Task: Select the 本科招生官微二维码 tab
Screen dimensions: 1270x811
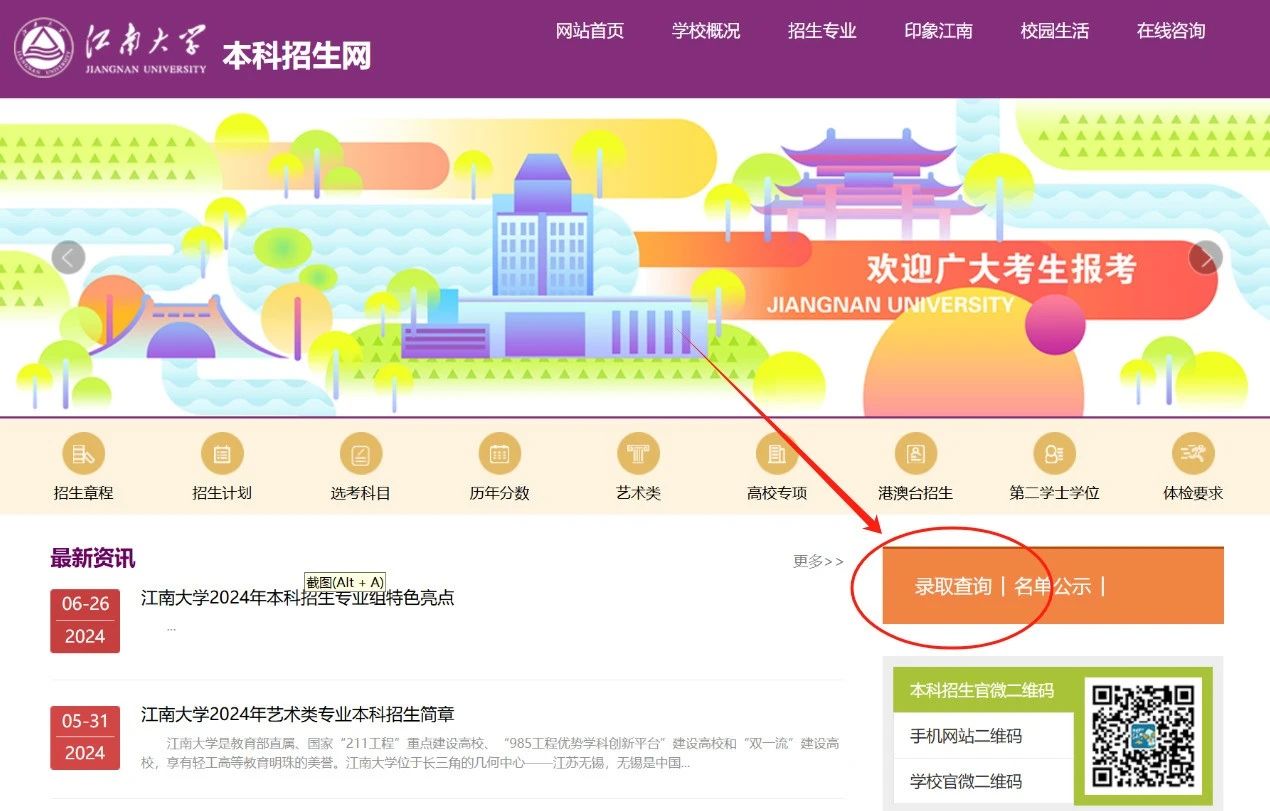Action: click(983, 690)
